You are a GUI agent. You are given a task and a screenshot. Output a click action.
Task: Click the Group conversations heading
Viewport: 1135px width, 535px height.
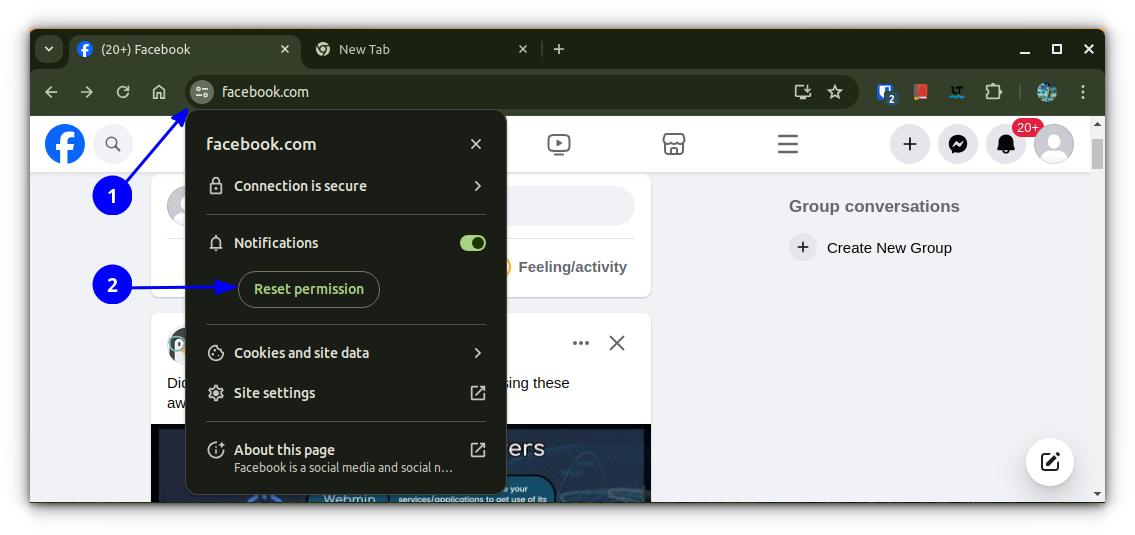coord(874,206)
